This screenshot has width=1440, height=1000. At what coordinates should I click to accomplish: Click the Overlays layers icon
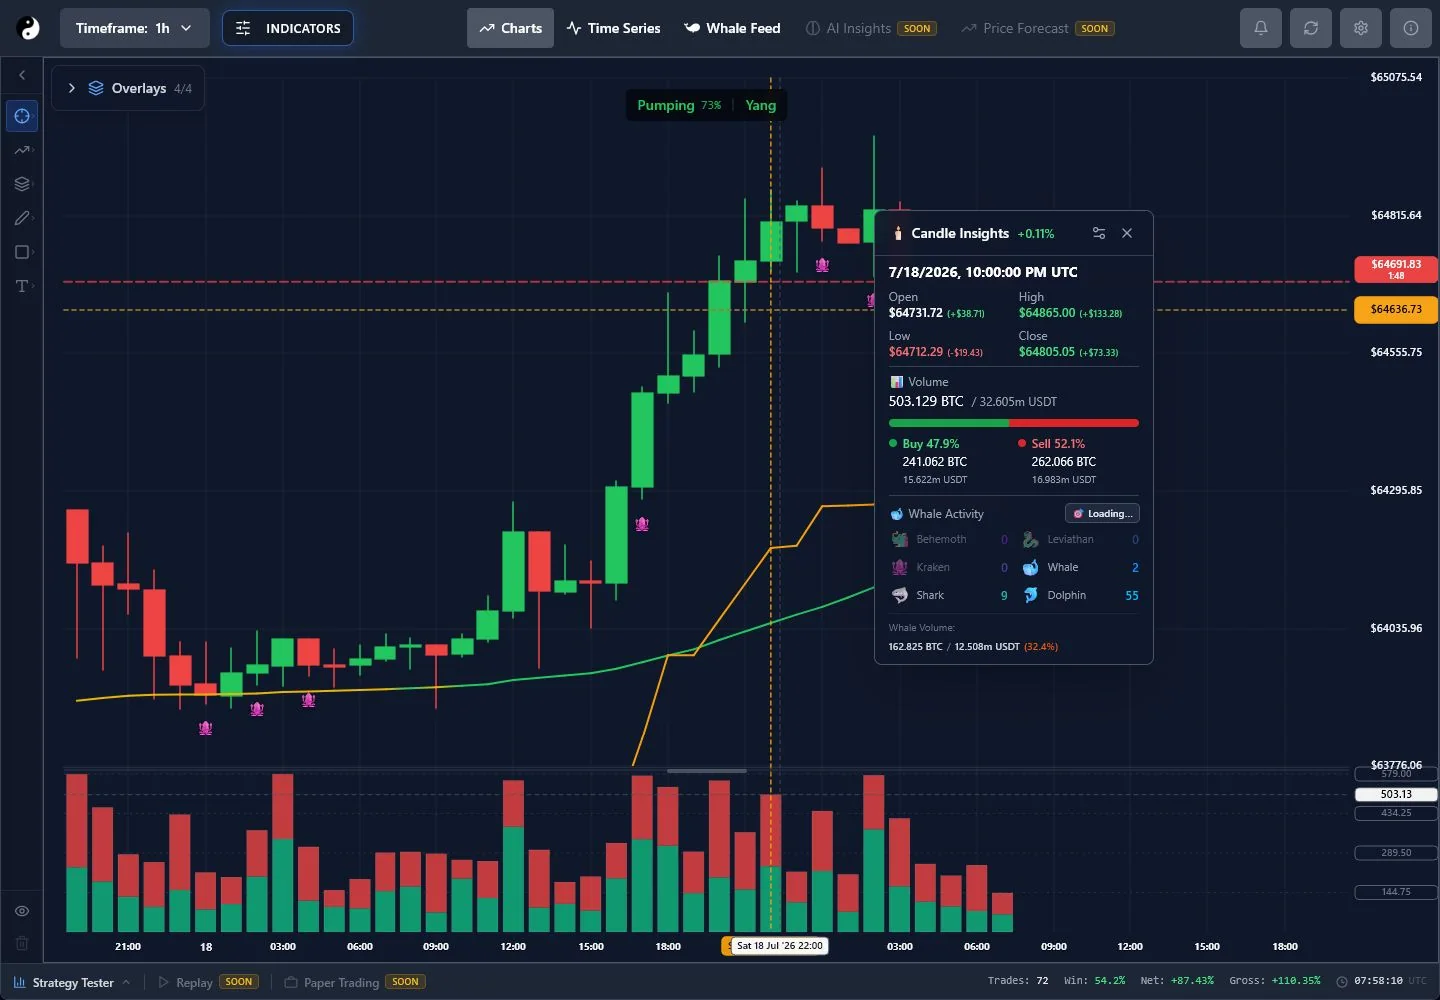click(96, 88)
